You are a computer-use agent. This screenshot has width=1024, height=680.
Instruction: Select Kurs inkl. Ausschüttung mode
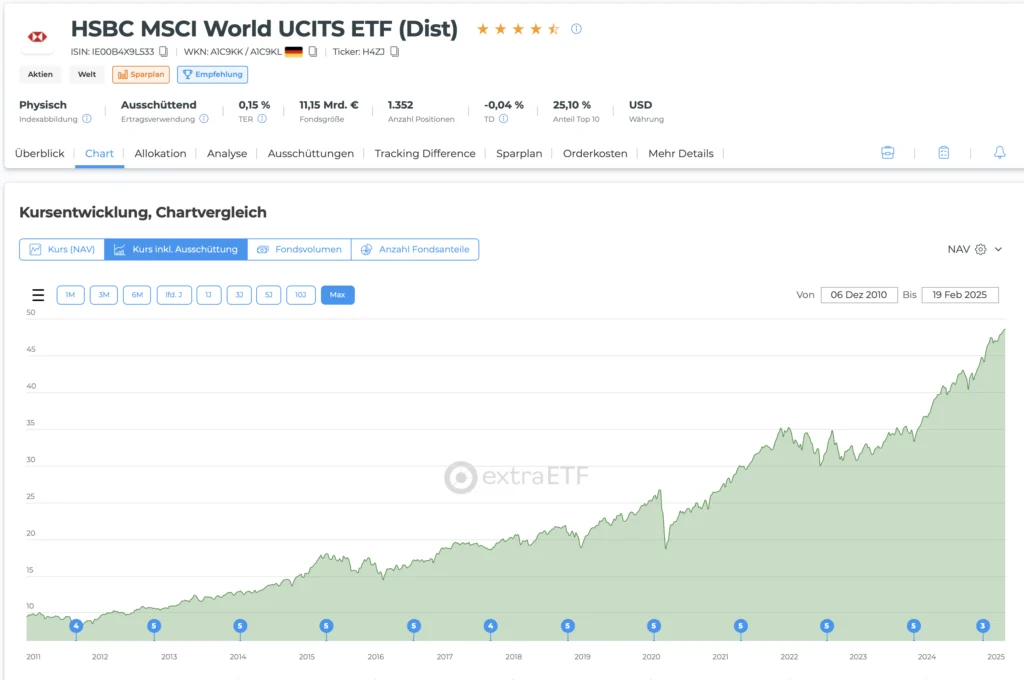coord(176,250)
